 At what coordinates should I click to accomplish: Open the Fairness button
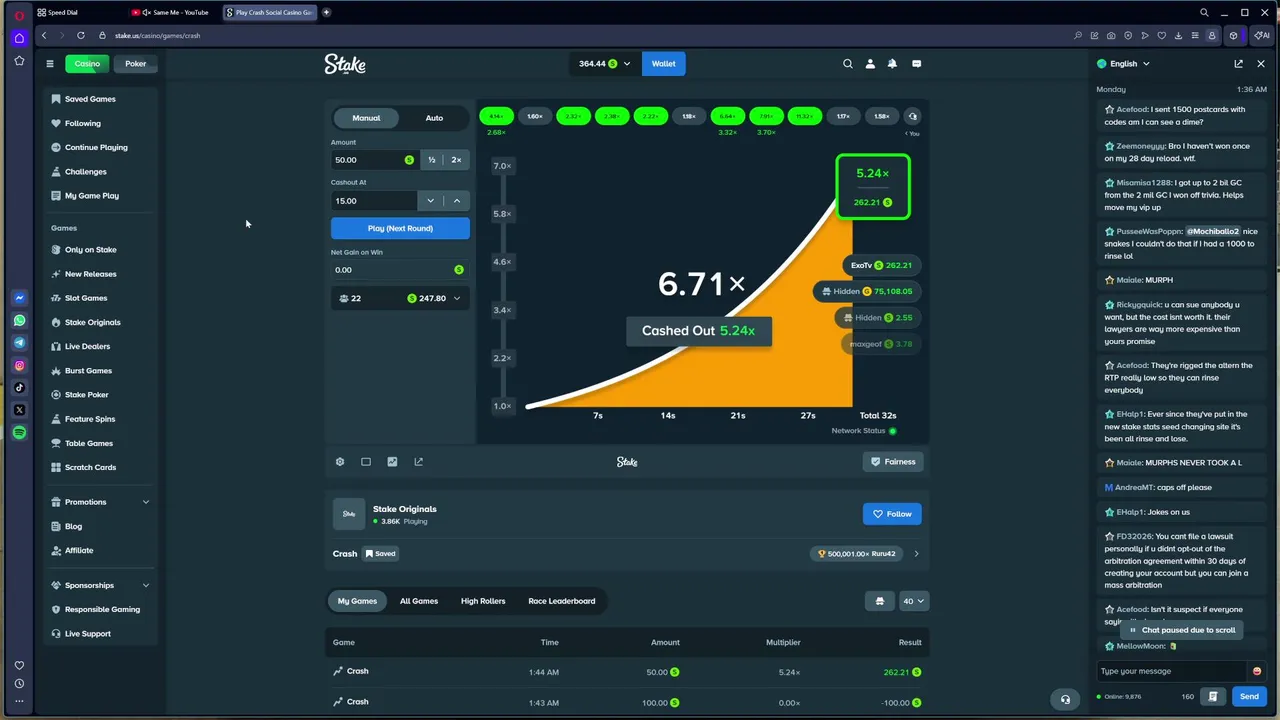click(x=893, y=462)
